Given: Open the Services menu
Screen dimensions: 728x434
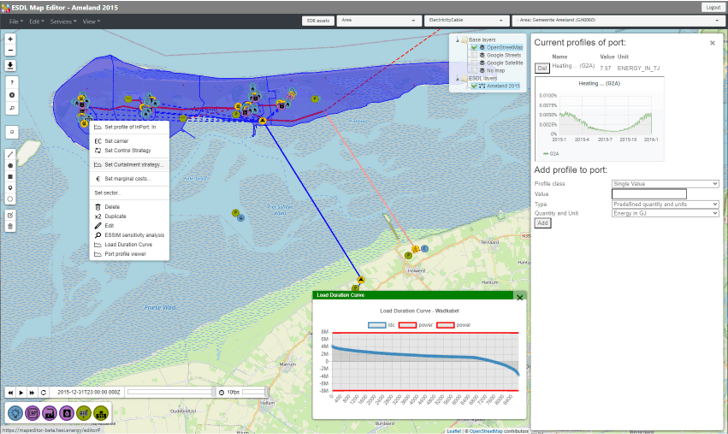Looking at the screenshot, I should click(x=61, y=21).
